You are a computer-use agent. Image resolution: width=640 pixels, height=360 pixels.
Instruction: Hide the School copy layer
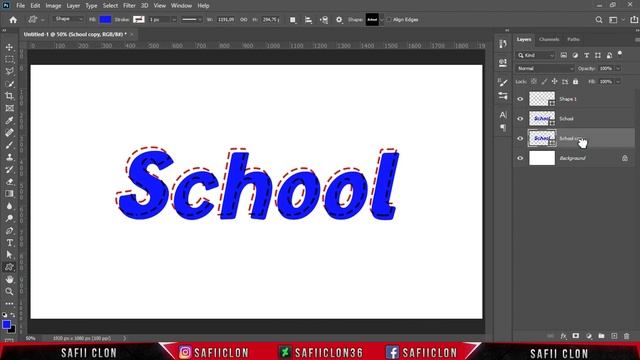(x=520, y=138)
